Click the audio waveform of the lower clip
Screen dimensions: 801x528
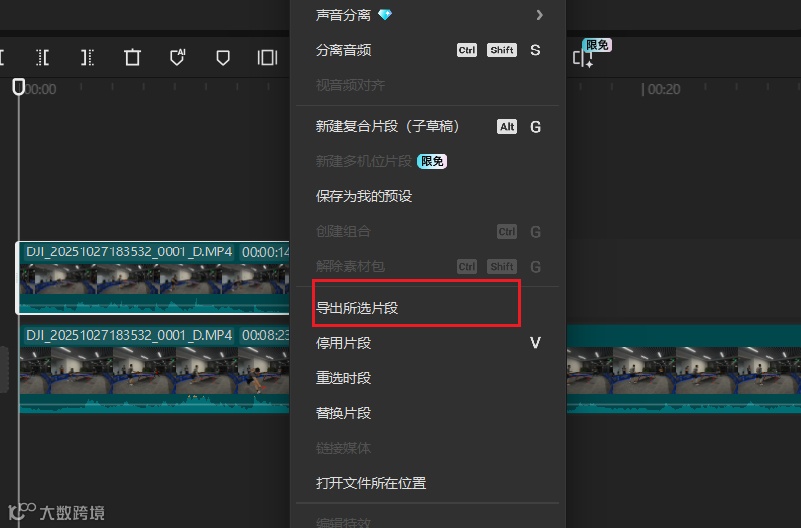pyautogui.click(x=154, y=403)
